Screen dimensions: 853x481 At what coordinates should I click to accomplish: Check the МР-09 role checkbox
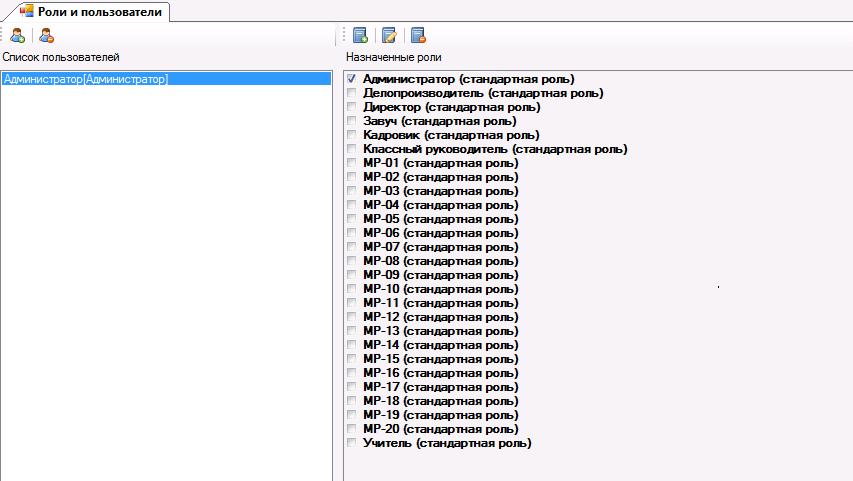click(351, 275)
